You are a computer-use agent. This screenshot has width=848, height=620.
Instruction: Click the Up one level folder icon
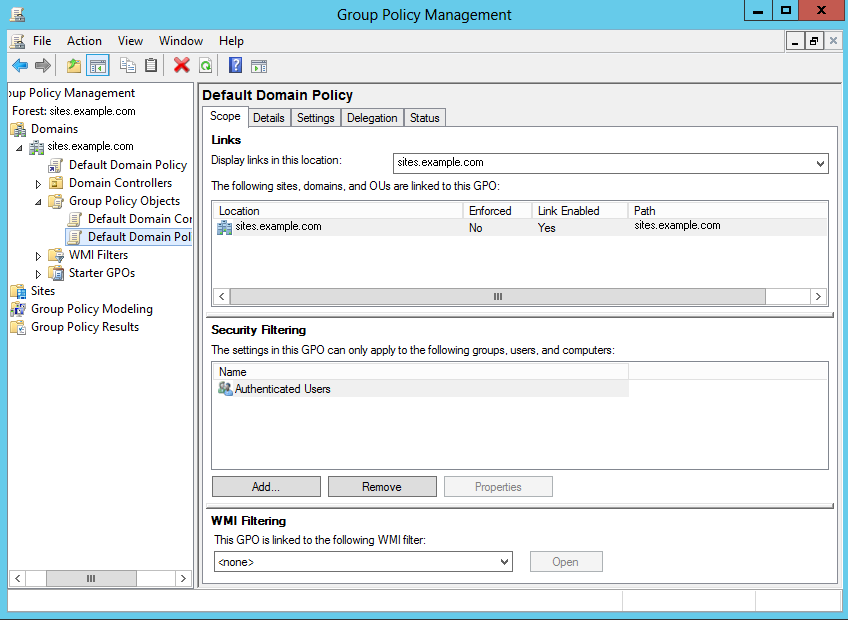[x=74, y=66]
